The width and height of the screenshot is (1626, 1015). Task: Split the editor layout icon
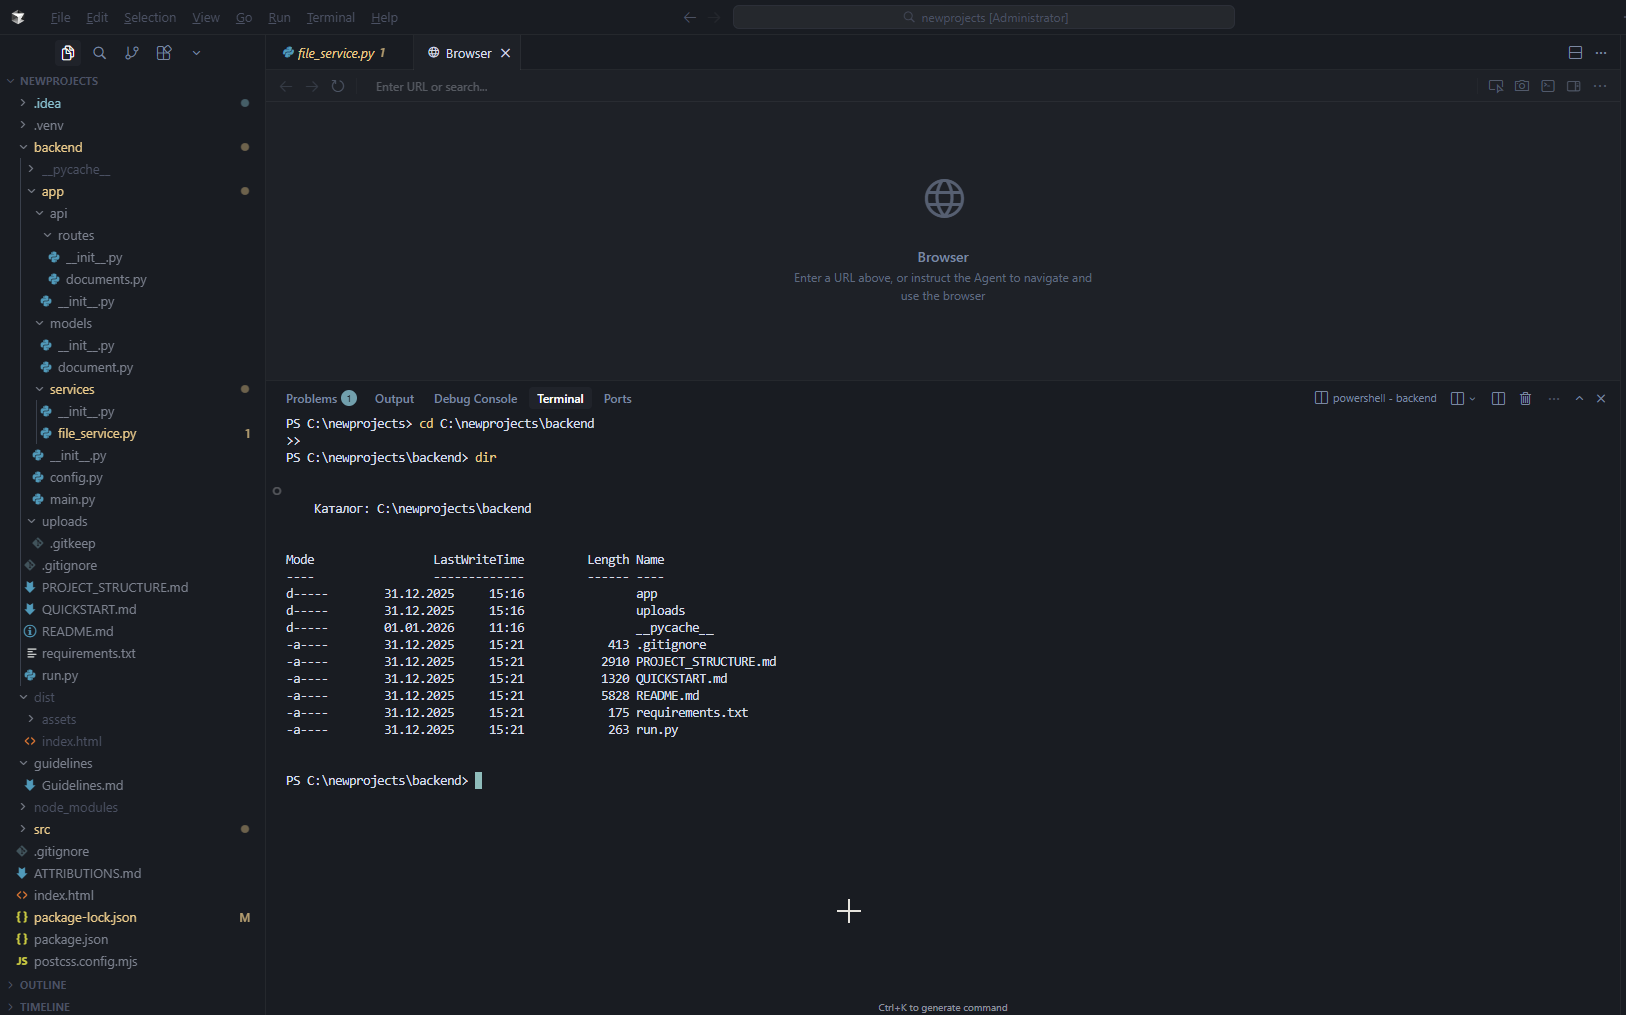tap(1575, 53)
